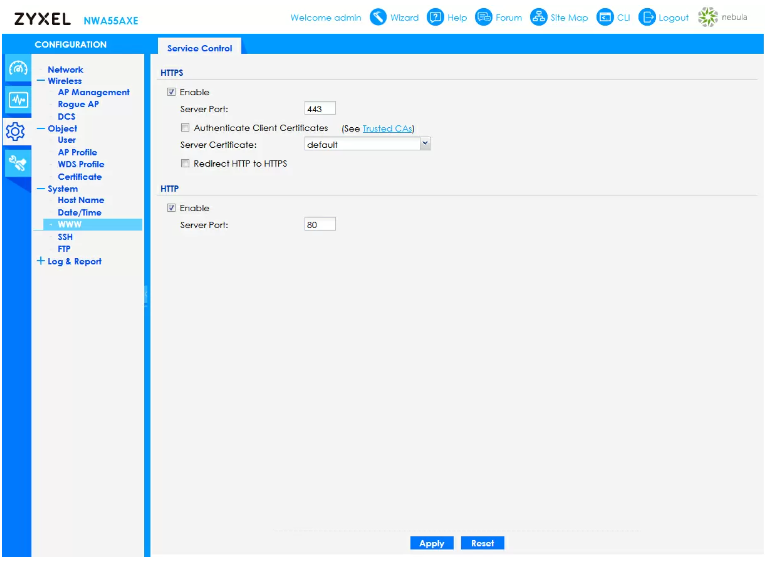Disable the HTTPS Enable checkbox
This screenshot has height=565, width=765.
click(x=172, y=92)
